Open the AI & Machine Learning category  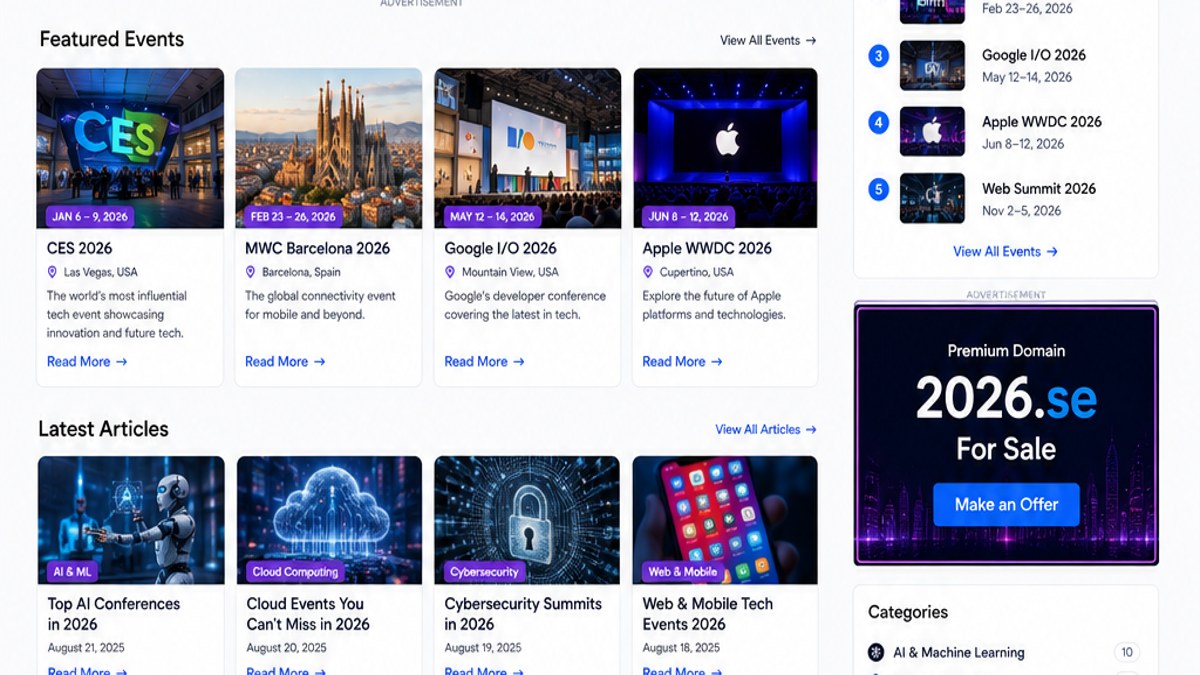958,652
